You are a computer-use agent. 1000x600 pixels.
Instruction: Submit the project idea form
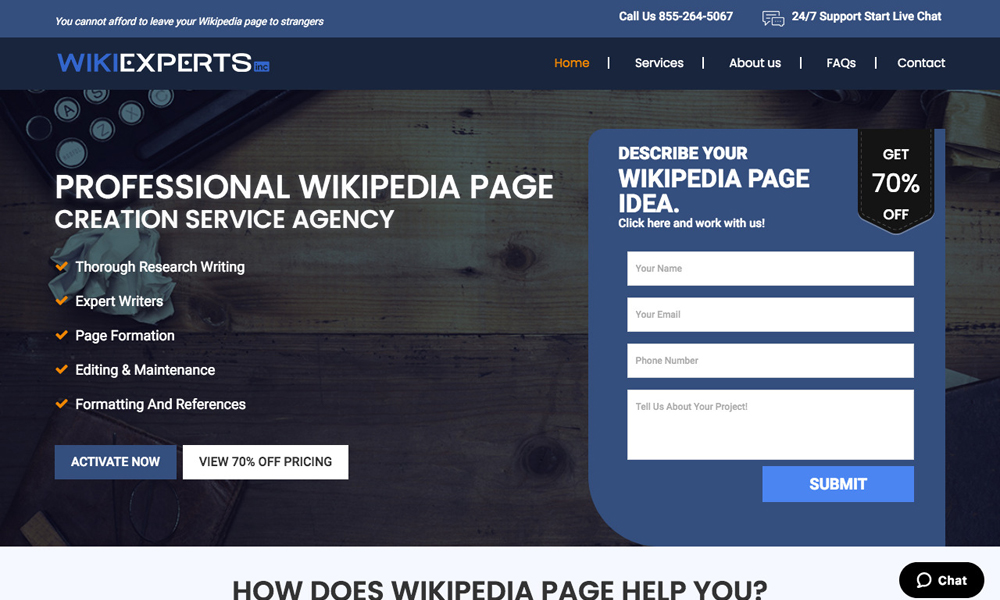837,484
